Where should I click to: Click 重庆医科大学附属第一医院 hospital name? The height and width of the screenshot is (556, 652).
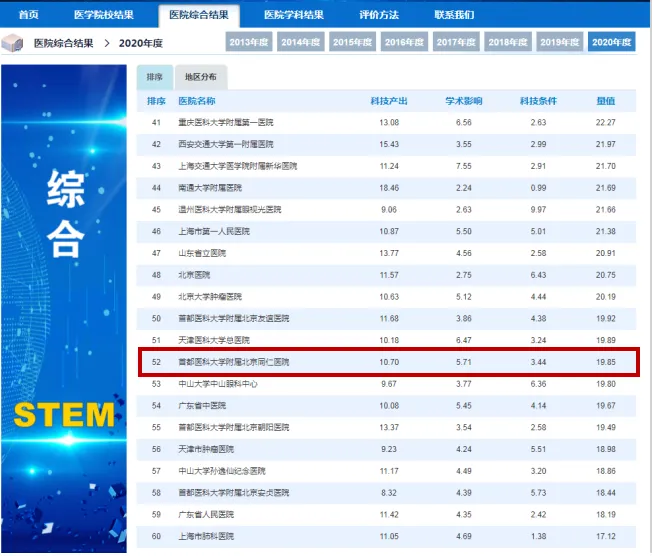[226, 122]
